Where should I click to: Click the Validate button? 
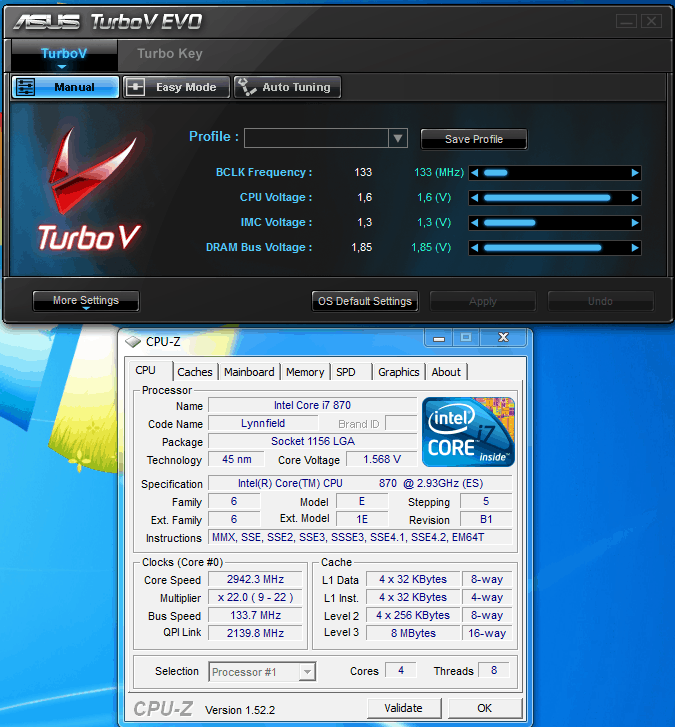[403, 708]
